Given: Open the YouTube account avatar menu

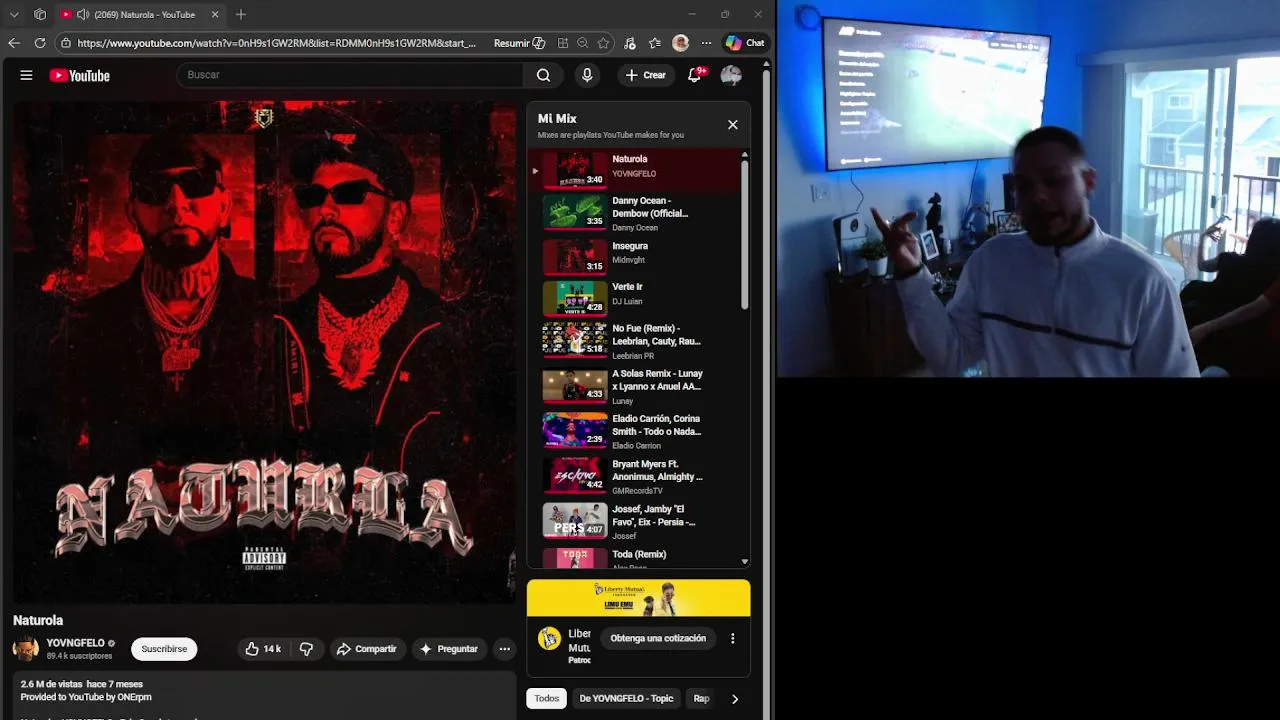Looking at the screenshot, I should click(x=731, y=75).
